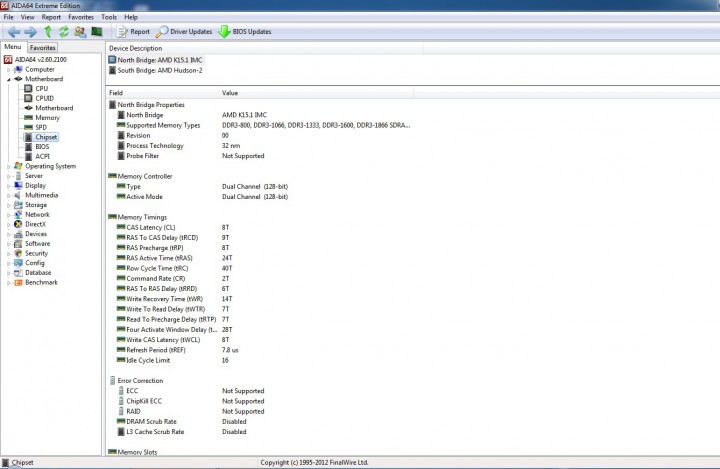Open the green monitor icon in toolbar
Viewport: 720px width, 469px height.
click(96, 32)
